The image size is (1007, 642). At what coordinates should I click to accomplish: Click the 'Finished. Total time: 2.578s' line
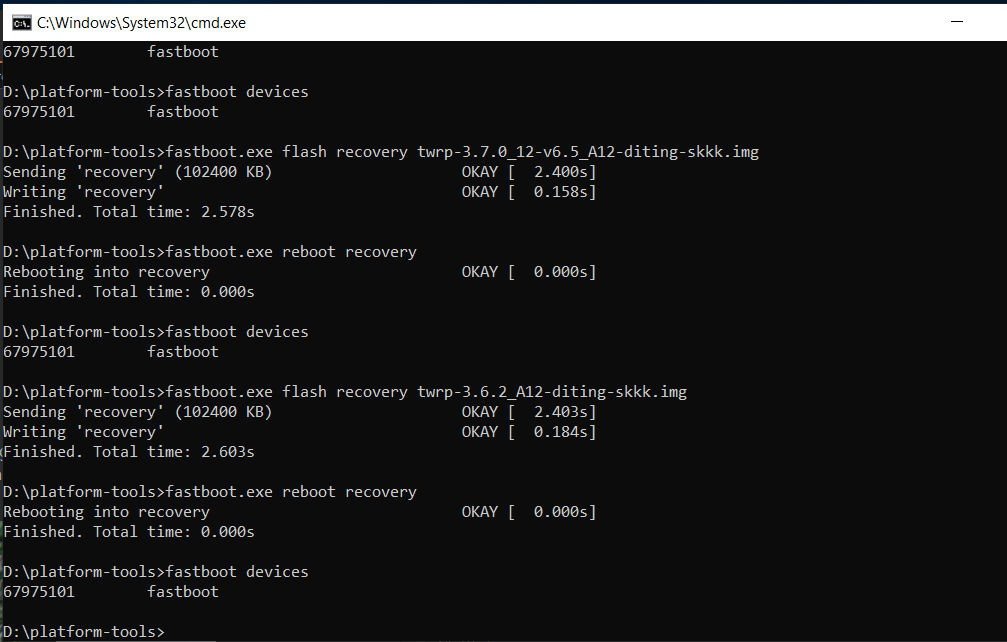click(x=129, y=212)
